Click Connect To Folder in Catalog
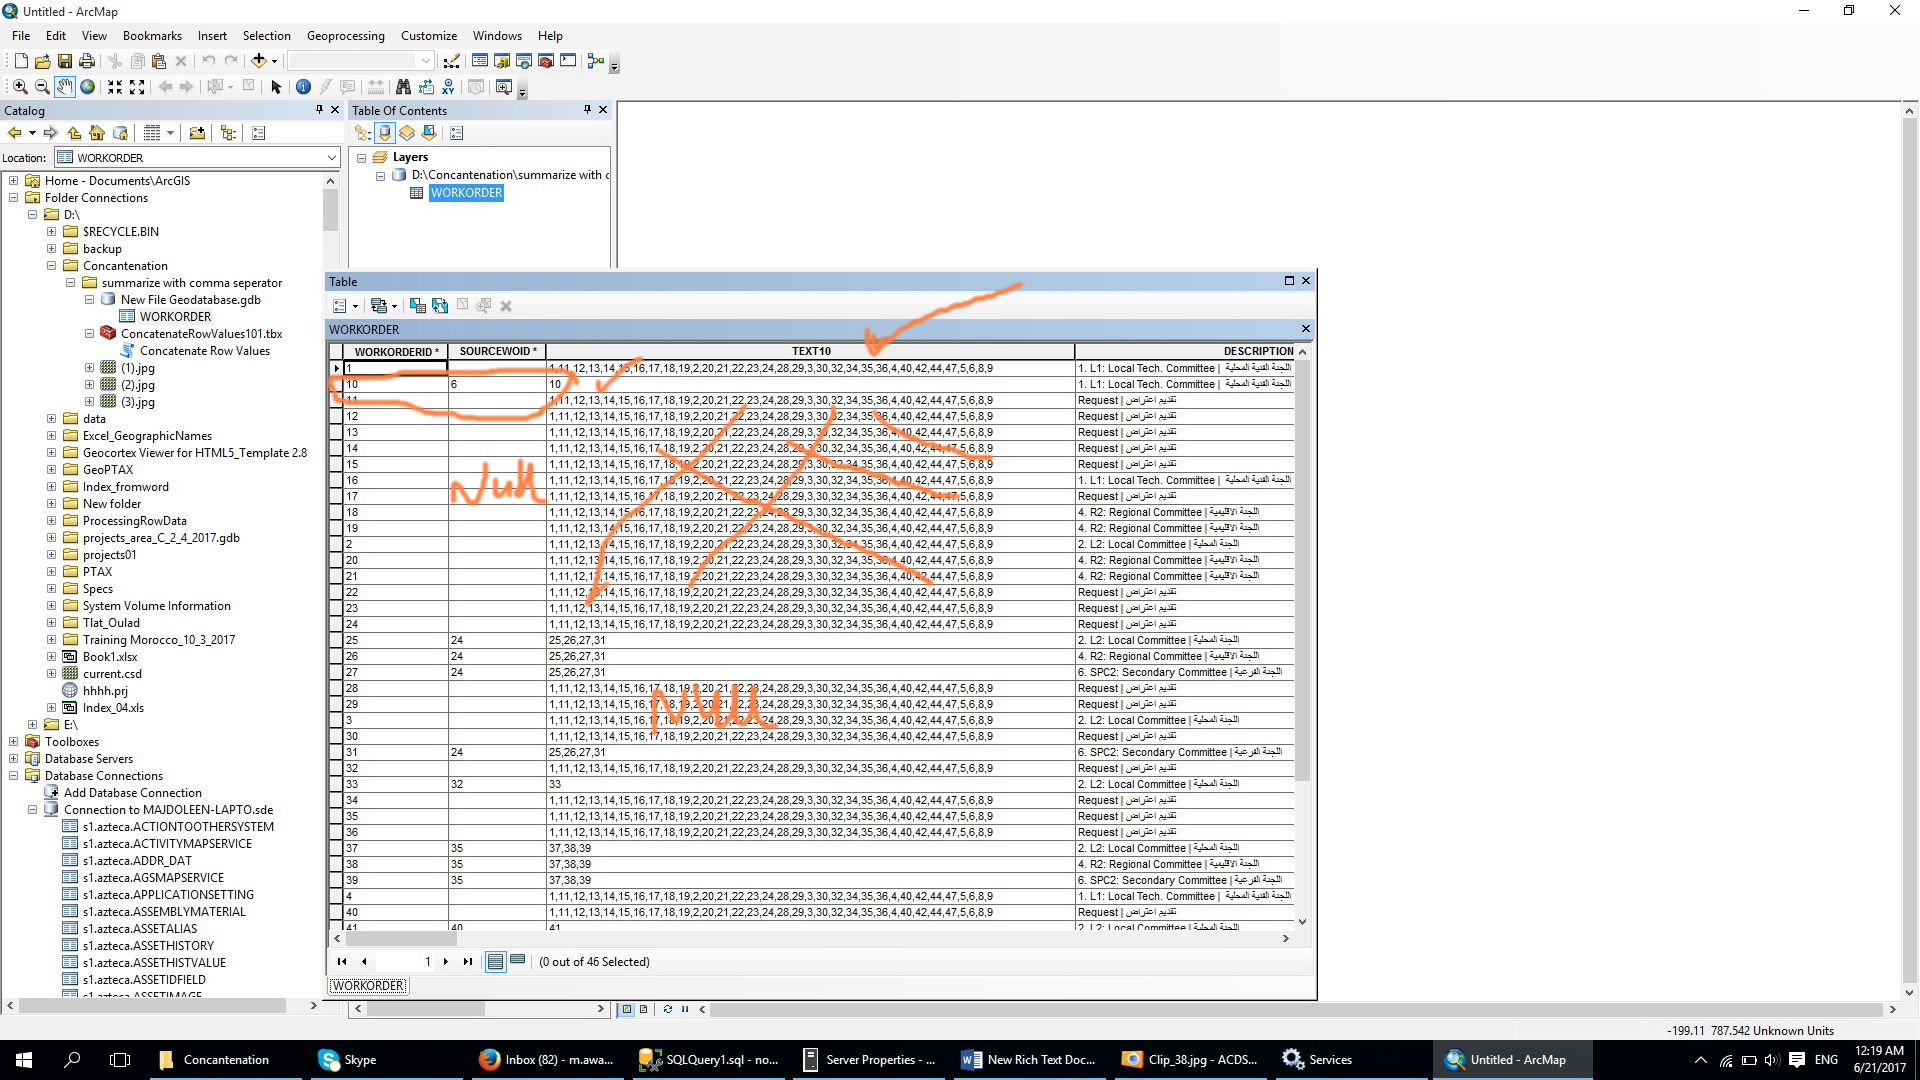 tap(197, 133)
